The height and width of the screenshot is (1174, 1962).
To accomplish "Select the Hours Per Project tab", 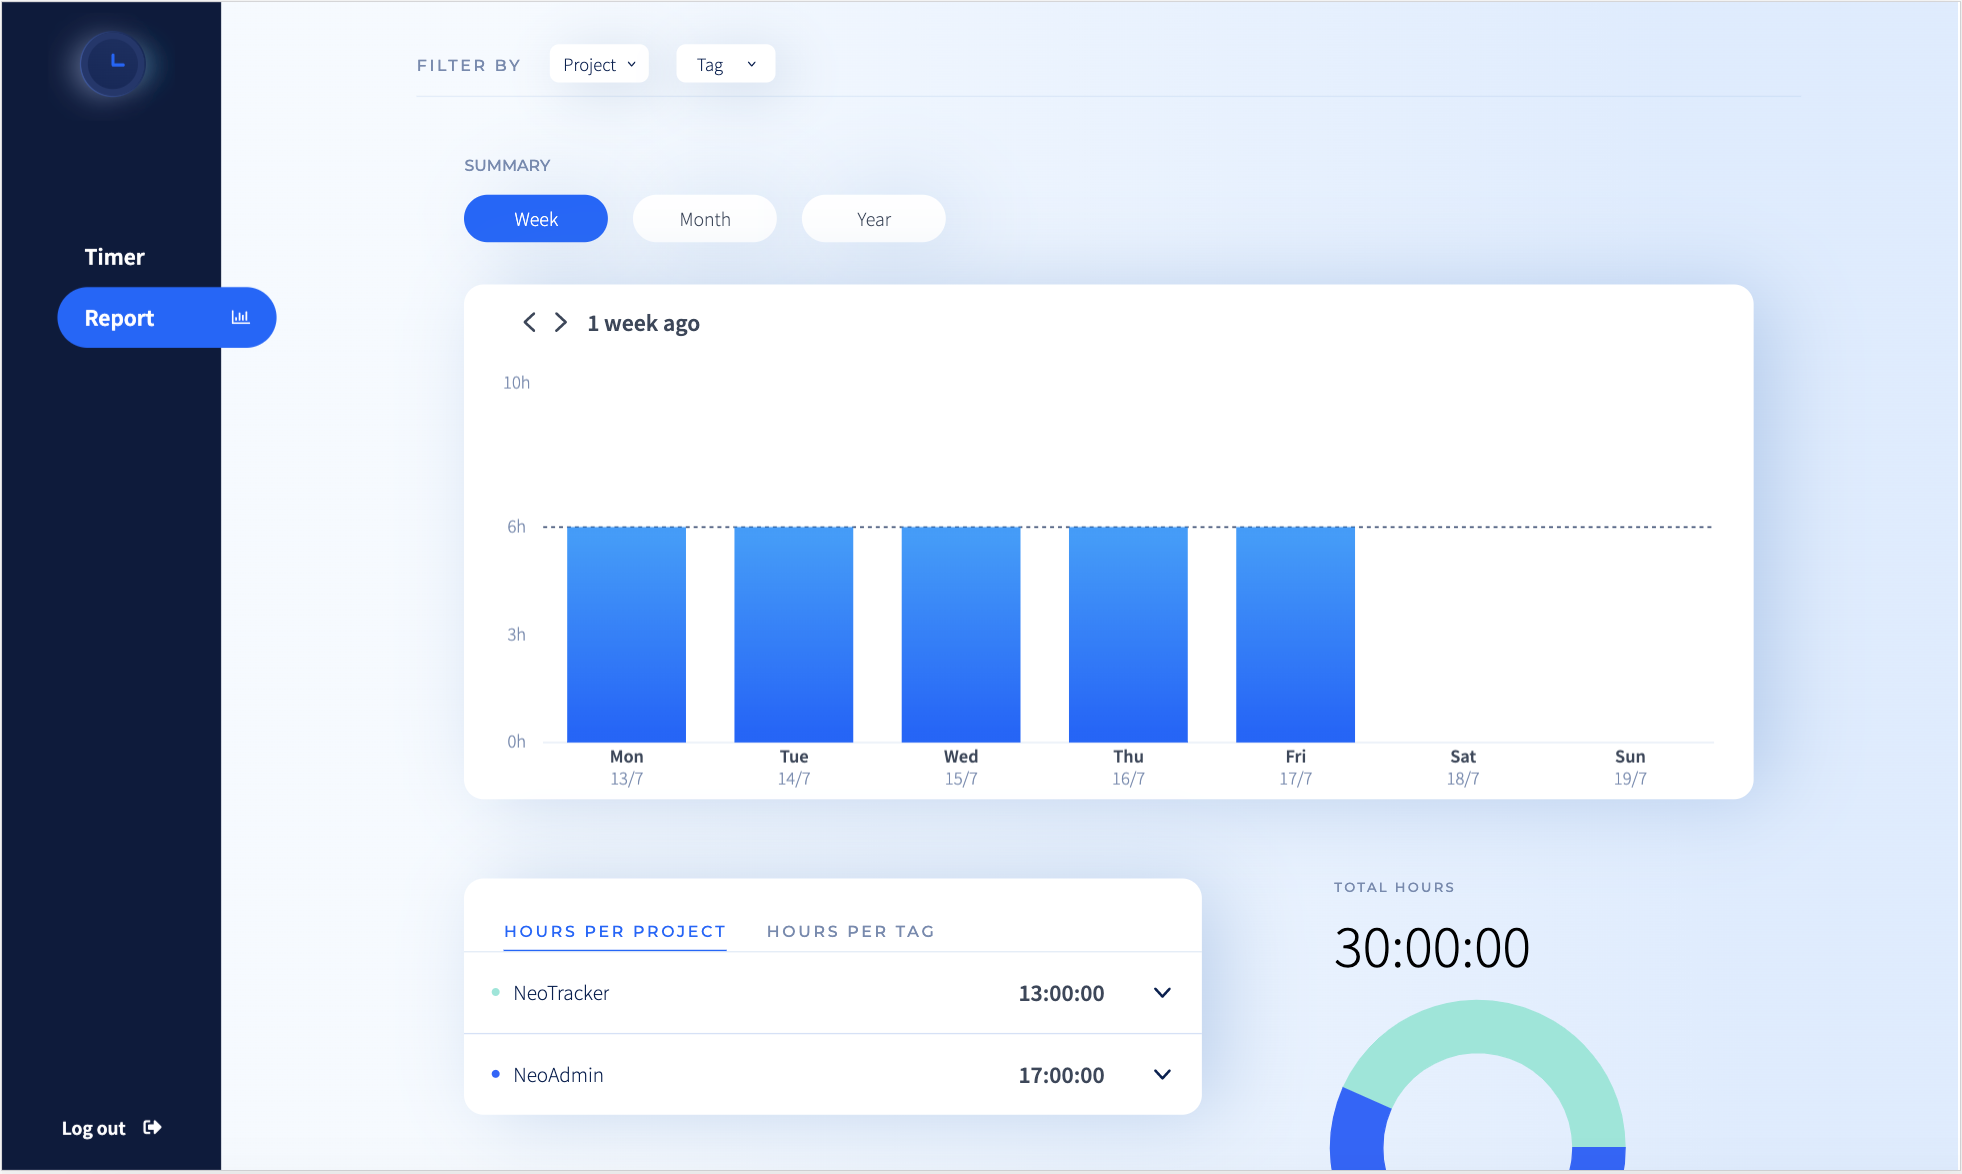I will coord(615,931).
